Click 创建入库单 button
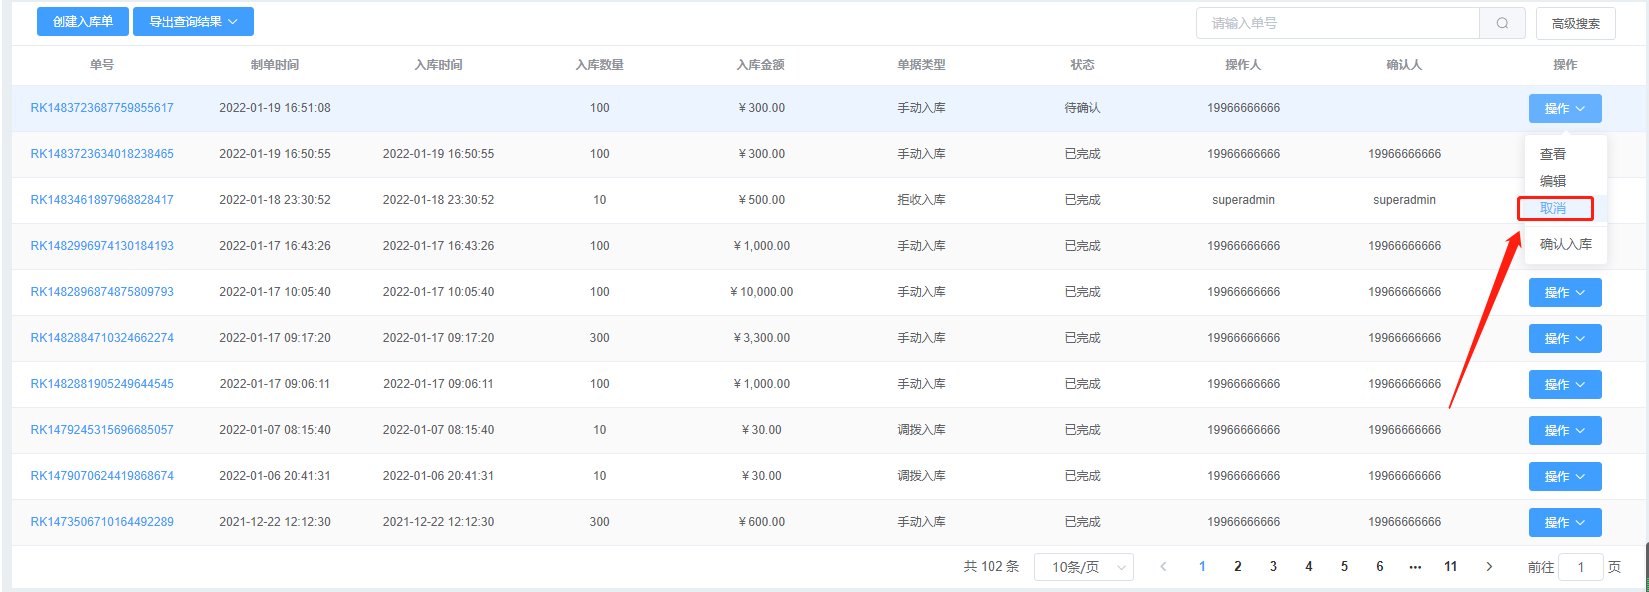 point(83,22)
